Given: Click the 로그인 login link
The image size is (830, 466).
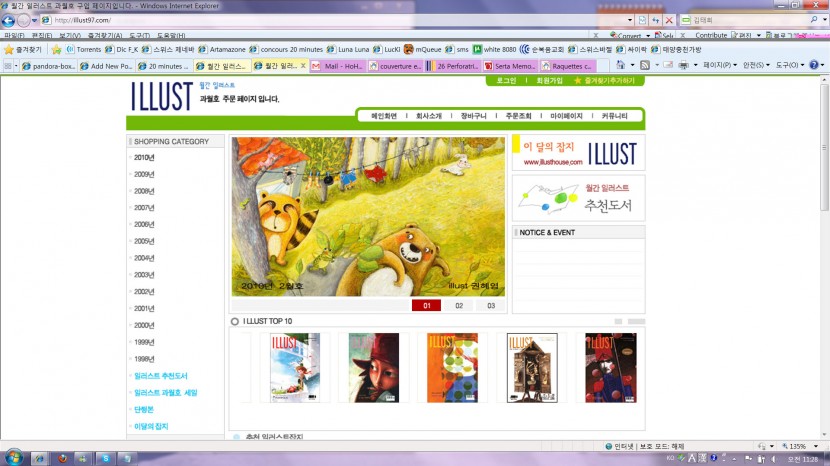Looking at the screenshot, I should click(x=506, y=80).
